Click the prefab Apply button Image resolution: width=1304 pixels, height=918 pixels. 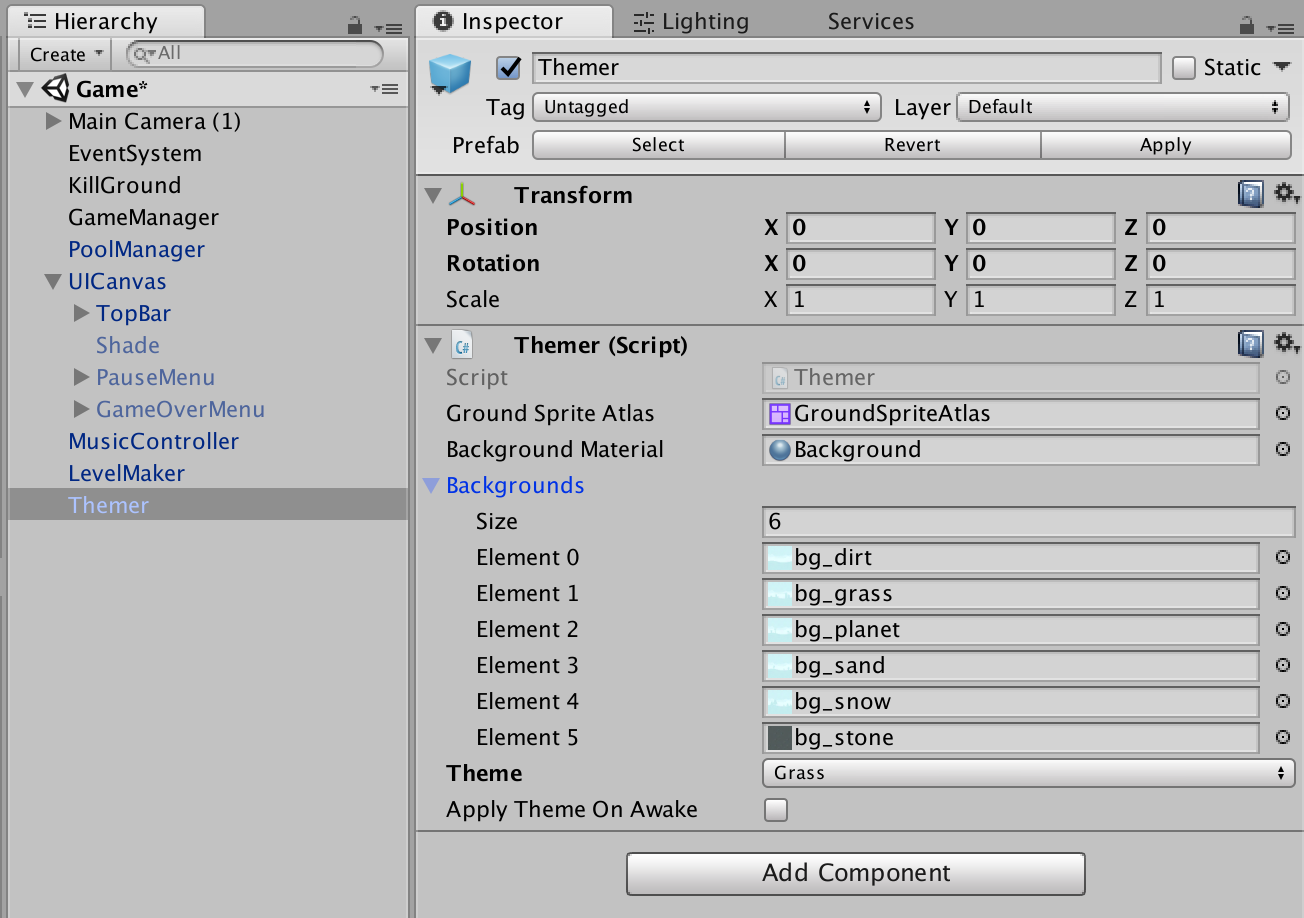coord(1166,145)
